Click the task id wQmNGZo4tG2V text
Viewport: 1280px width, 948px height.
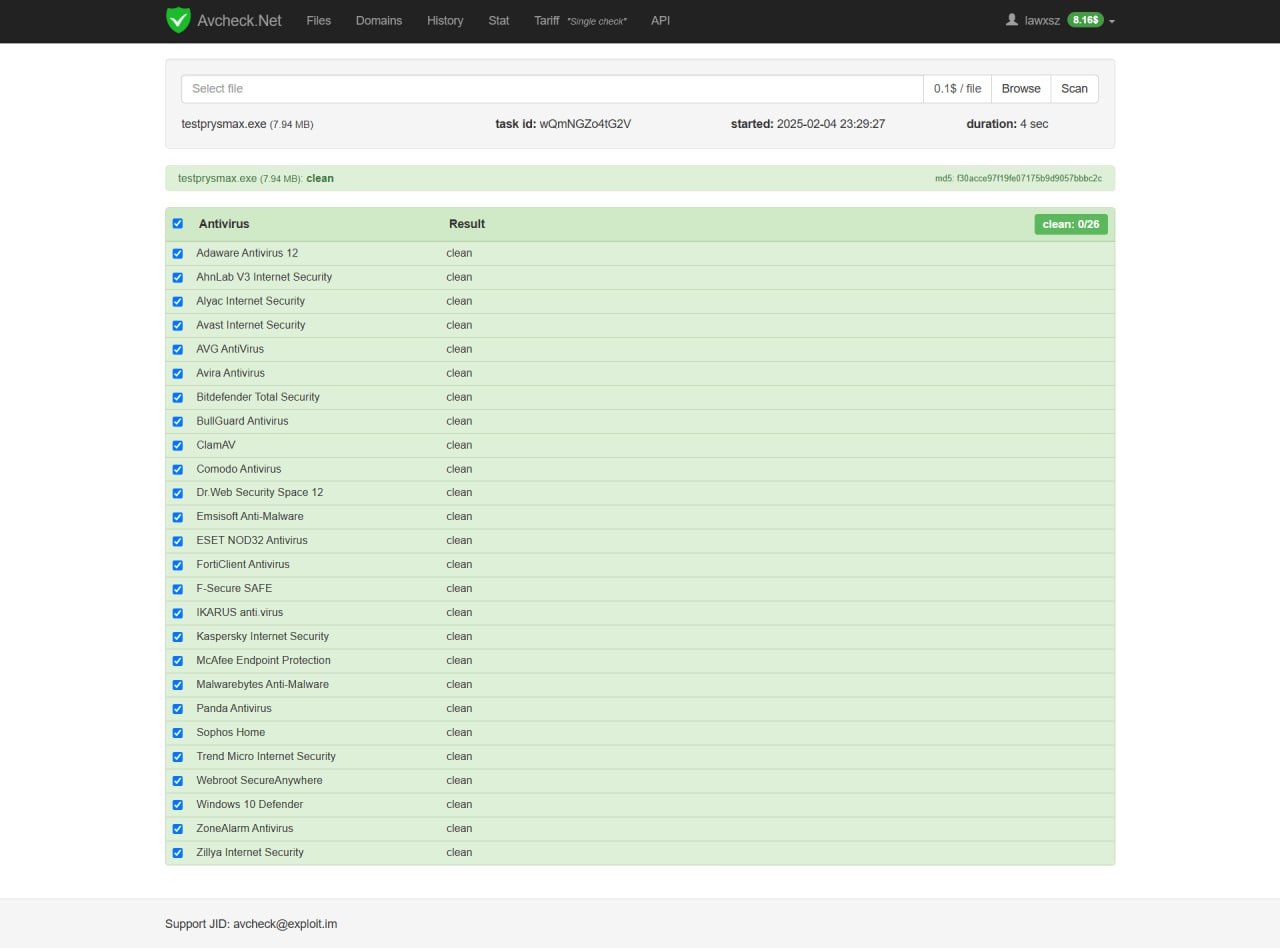563,124
